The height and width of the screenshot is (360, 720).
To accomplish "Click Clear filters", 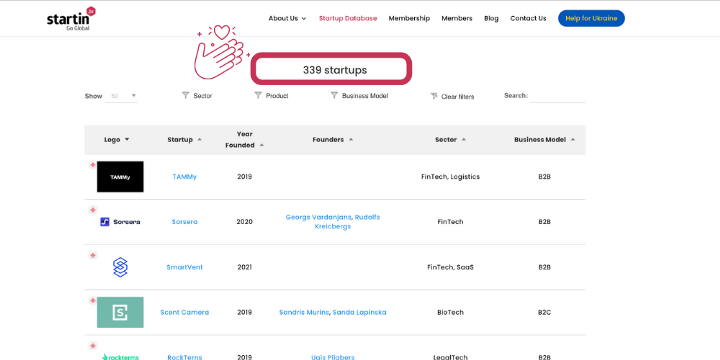I will (452, 96).
